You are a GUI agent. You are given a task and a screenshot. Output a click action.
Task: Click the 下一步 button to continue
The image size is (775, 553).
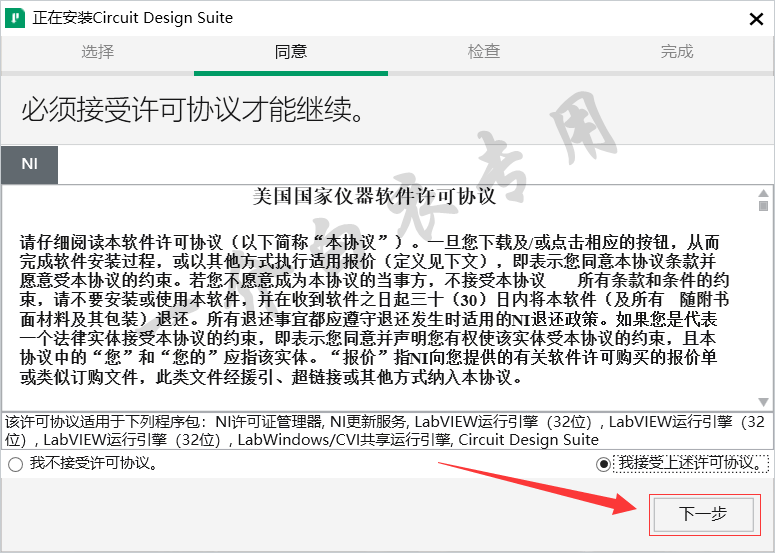(704, 514)
